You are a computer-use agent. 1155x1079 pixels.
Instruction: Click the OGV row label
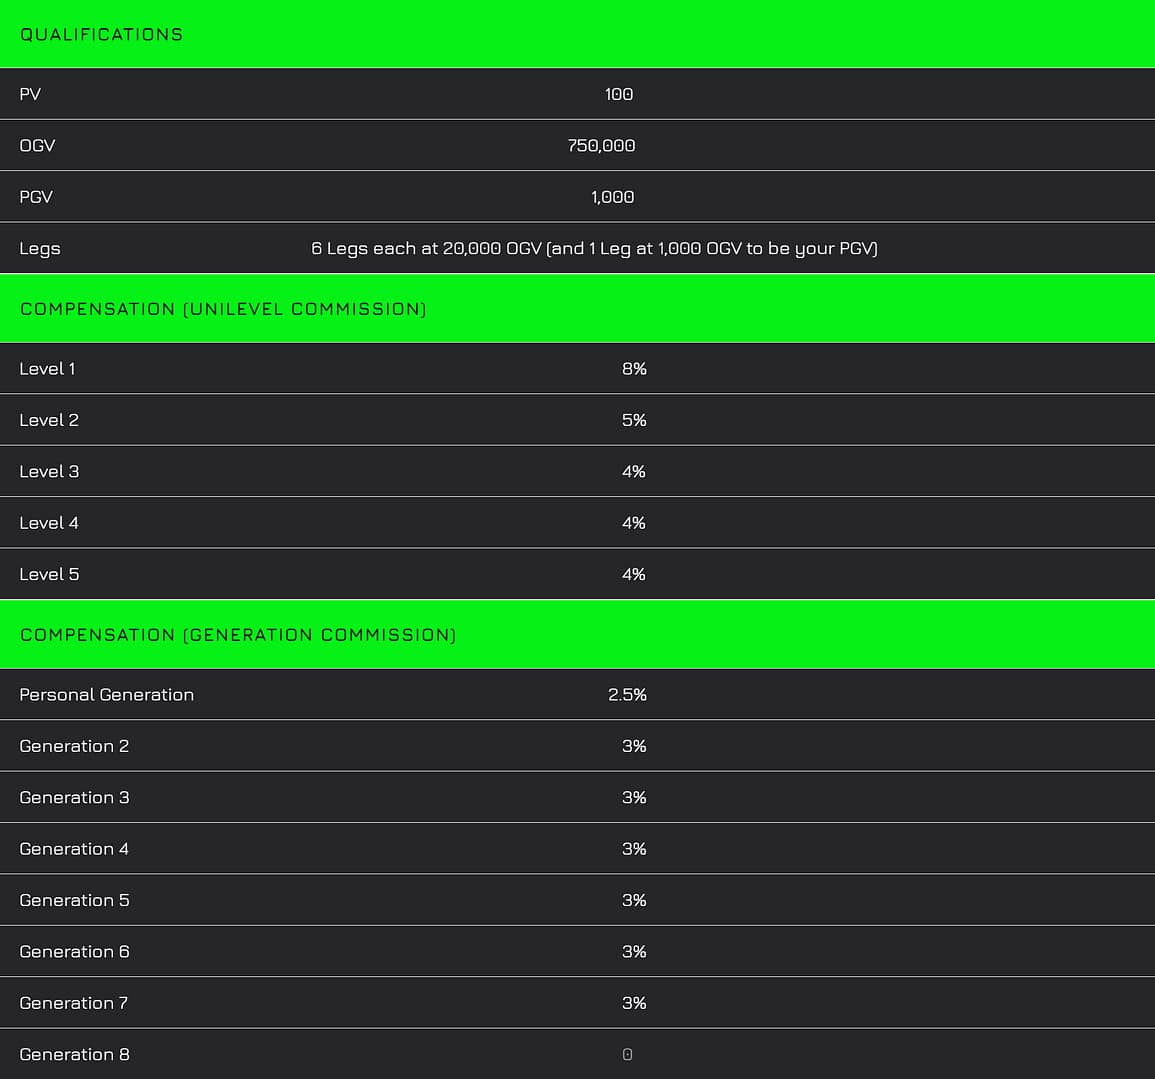37,145
